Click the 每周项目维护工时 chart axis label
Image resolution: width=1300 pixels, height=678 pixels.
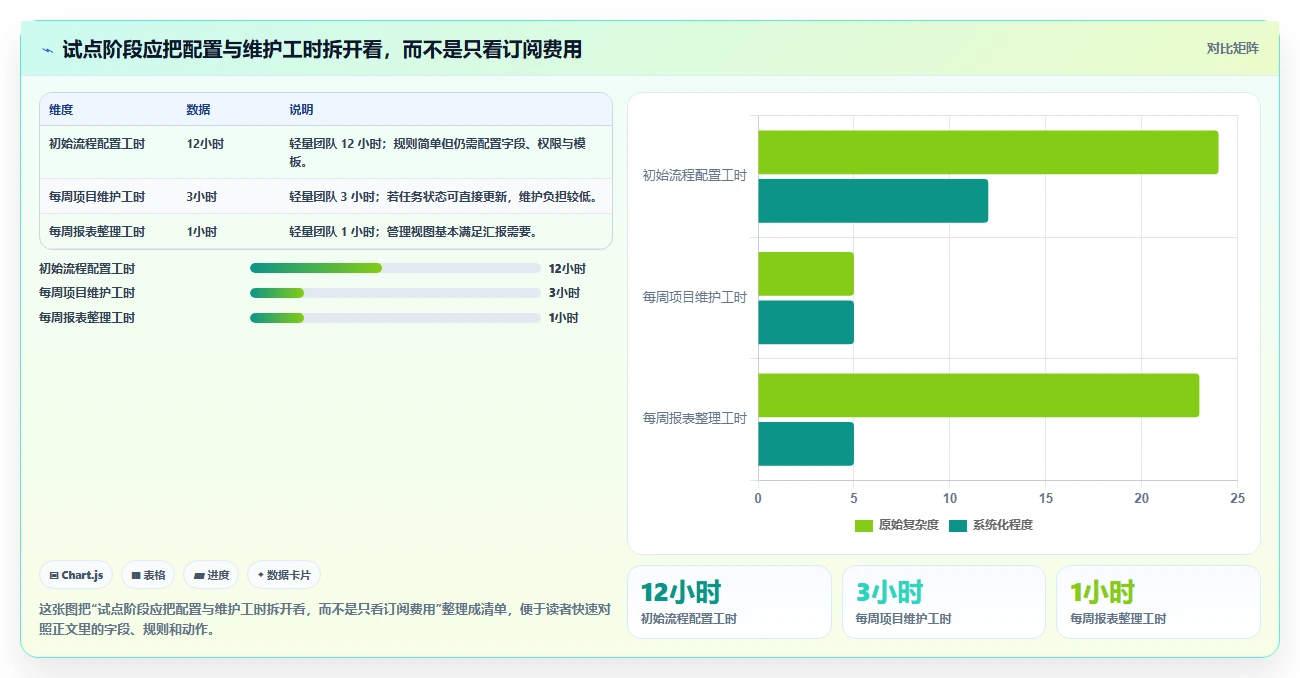pyautogui.click(x=694, y=298)
